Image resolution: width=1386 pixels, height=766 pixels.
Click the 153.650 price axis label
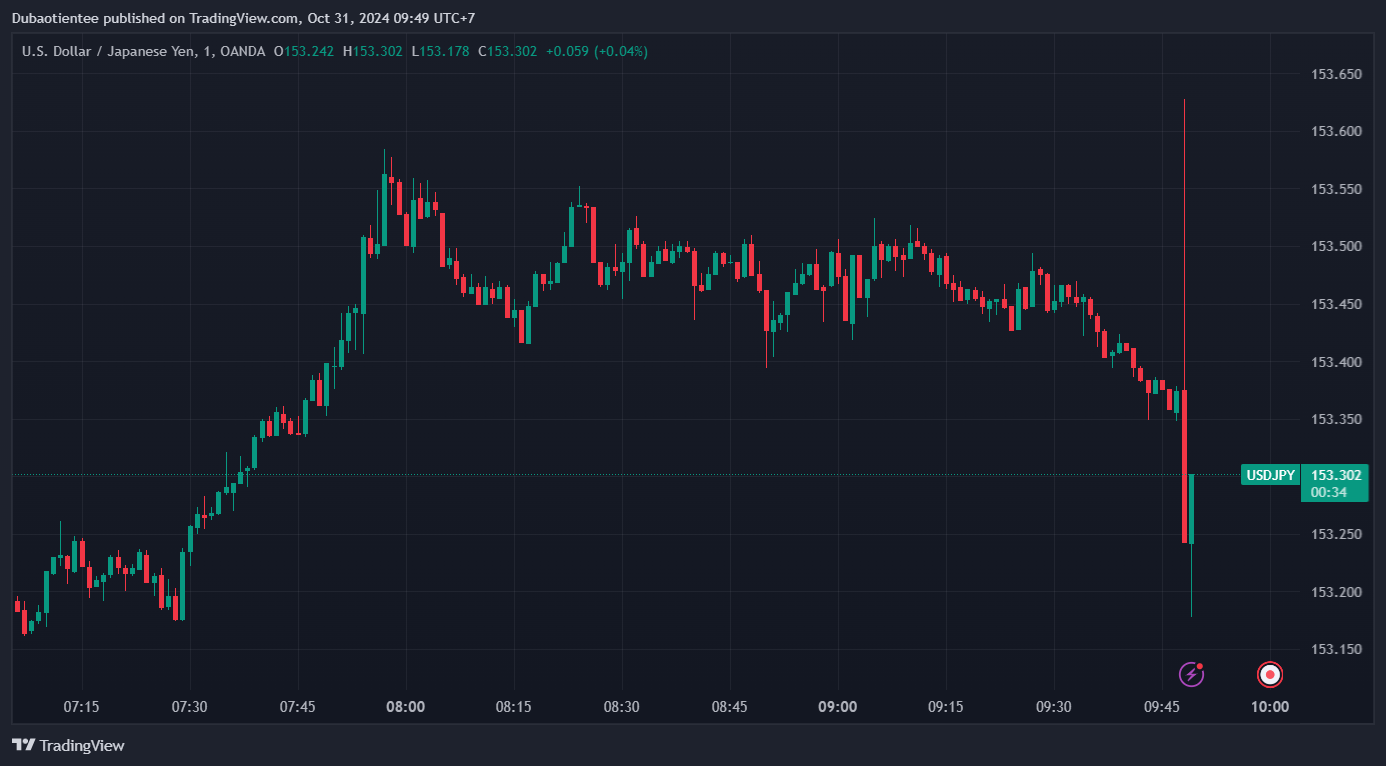(1336, 74)
